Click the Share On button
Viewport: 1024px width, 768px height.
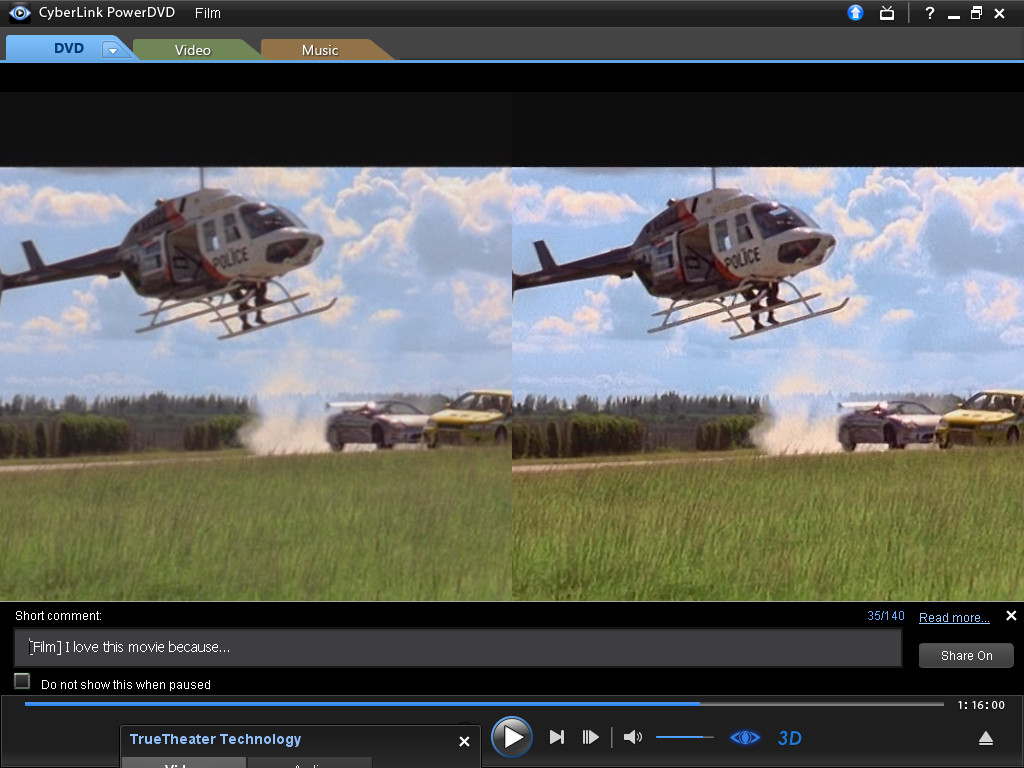(x=966, y=656)
